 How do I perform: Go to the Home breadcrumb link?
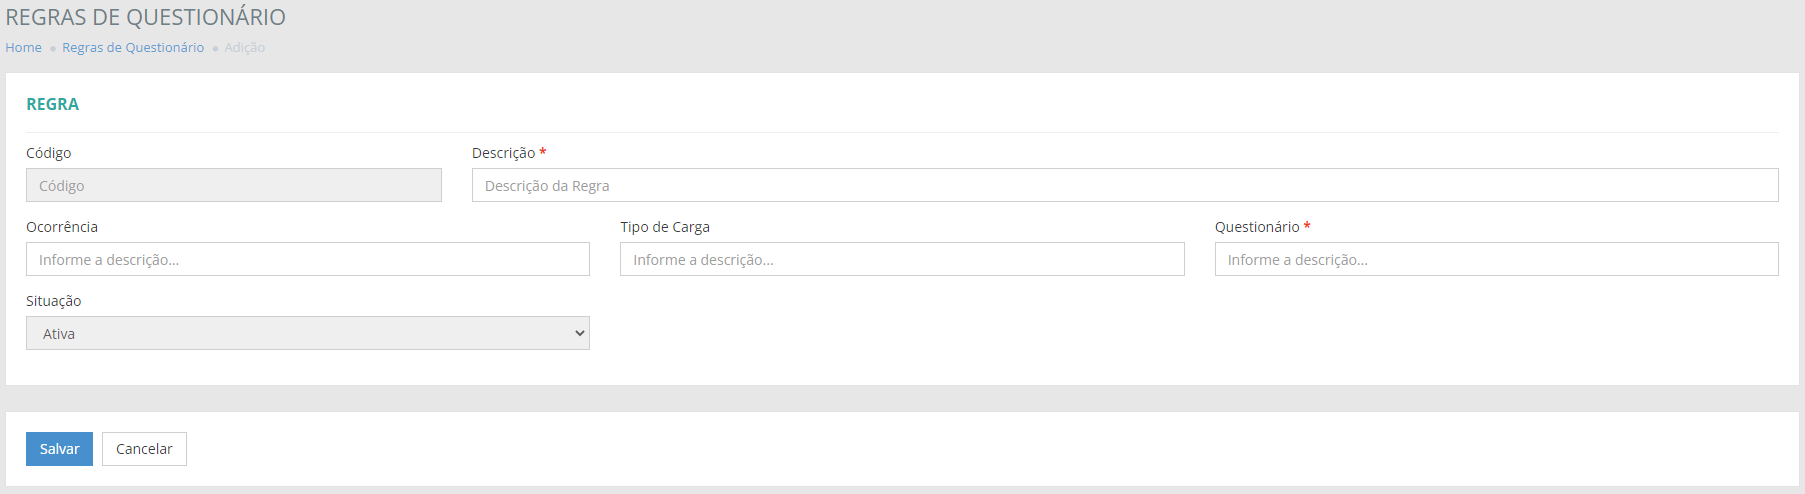coord(23,47)
